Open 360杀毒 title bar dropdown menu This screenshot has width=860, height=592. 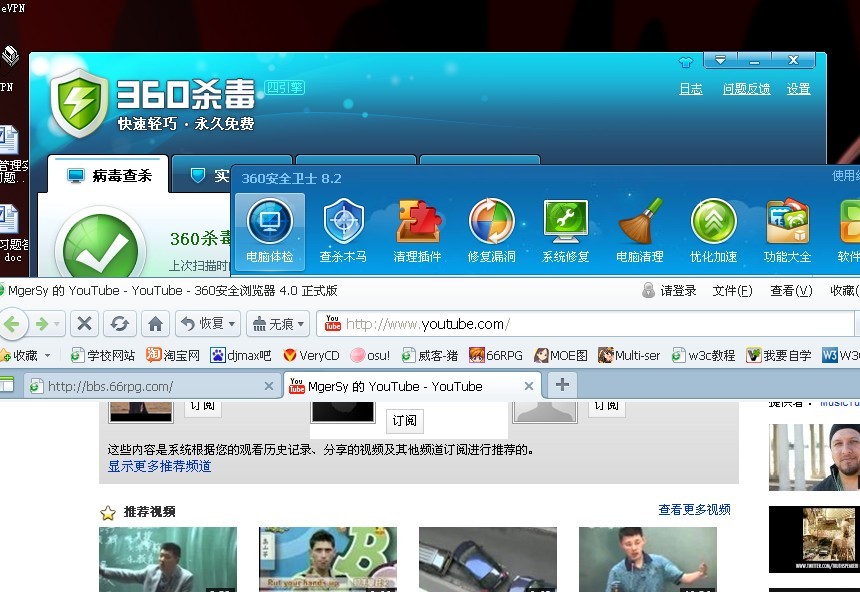(x=721, y=60)
